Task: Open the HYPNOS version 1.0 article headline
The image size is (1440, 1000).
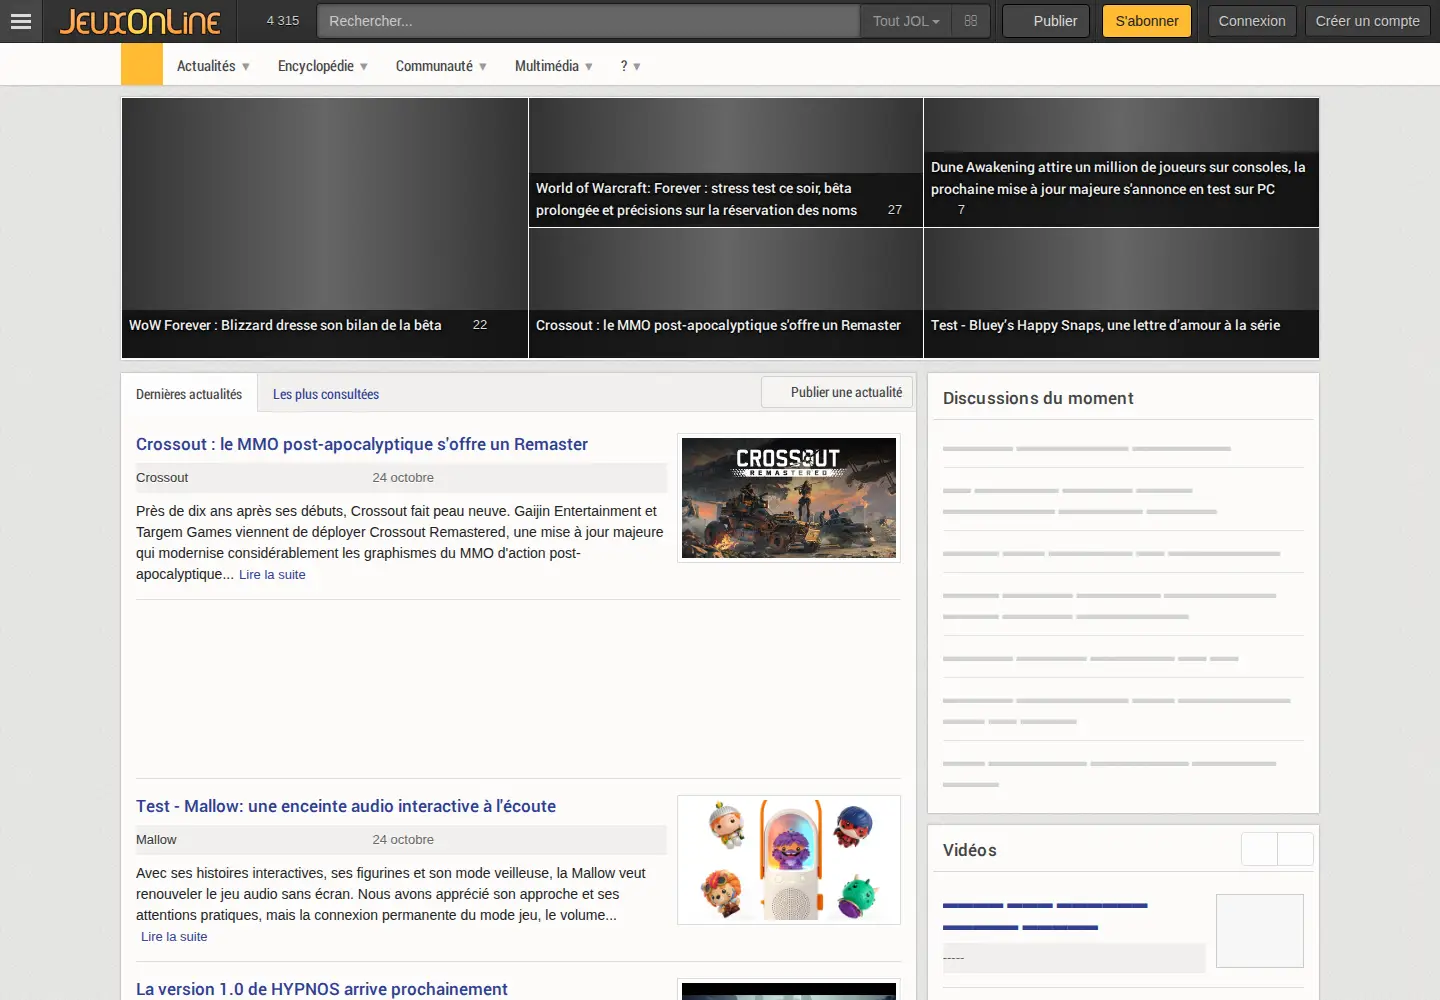Action: pyautogui.click(x=322, y=989)
